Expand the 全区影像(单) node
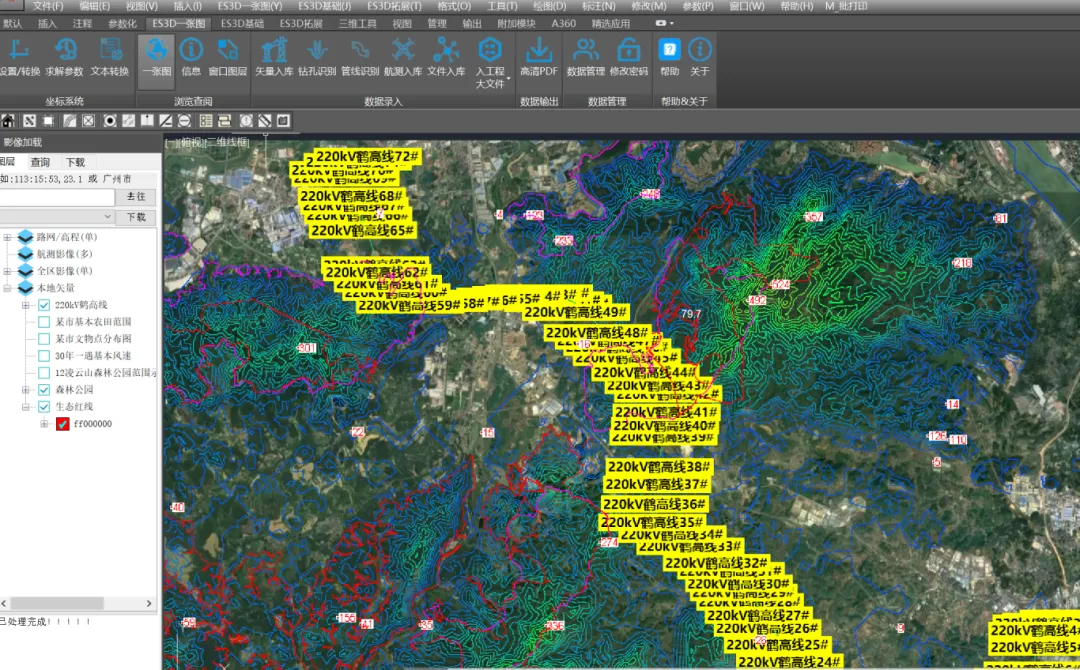This screenshot has width=1080, height=670. [x=8, y=271]
